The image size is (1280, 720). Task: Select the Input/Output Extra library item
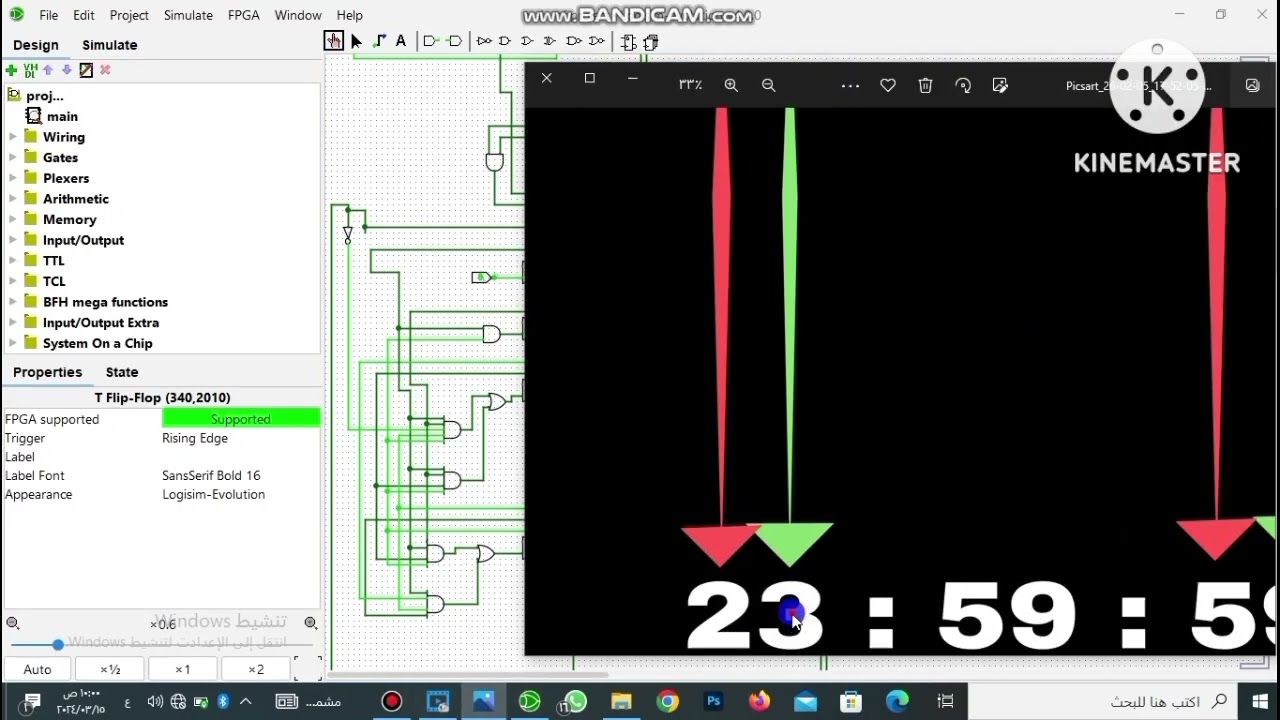pyautogui.click(x=100, y=322)
